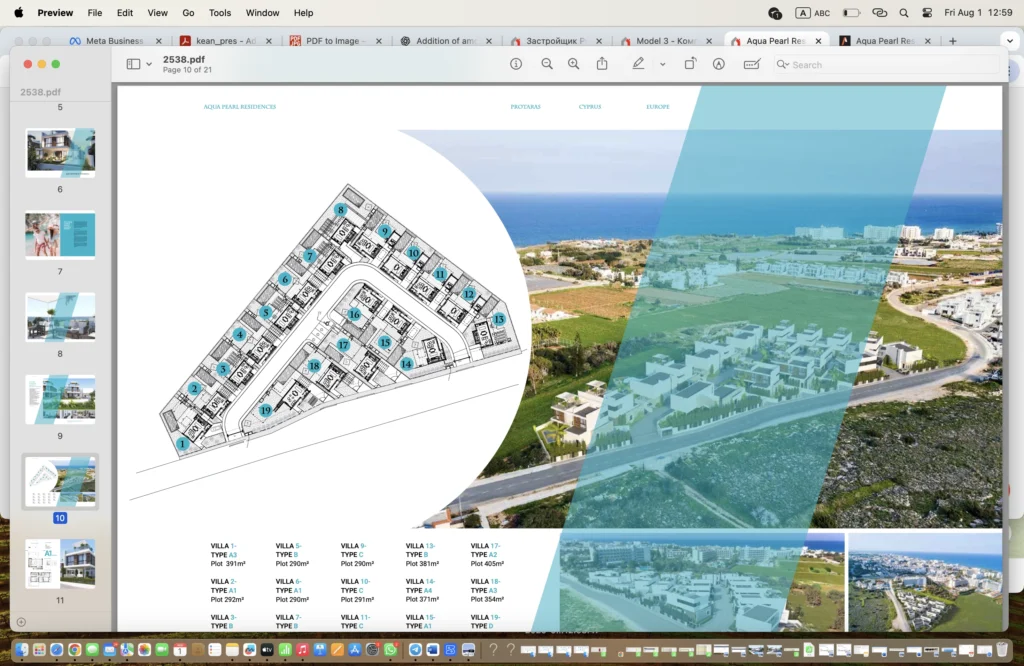The image size is (1024, 666).
Task: Open Trash from the Dock
Action: (1002, 650)
